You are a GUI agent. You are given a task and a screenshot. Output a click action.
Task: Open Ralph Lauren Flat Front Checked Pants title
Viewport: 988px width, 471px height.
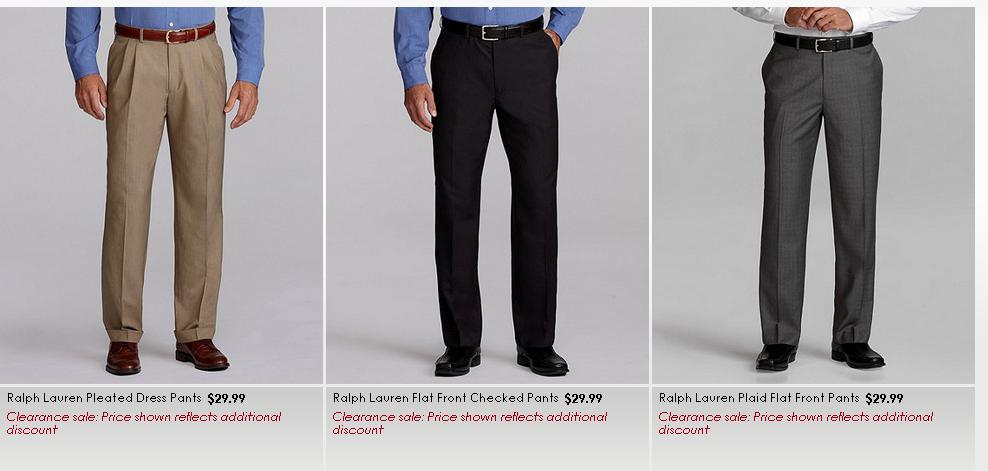point(445,398)
